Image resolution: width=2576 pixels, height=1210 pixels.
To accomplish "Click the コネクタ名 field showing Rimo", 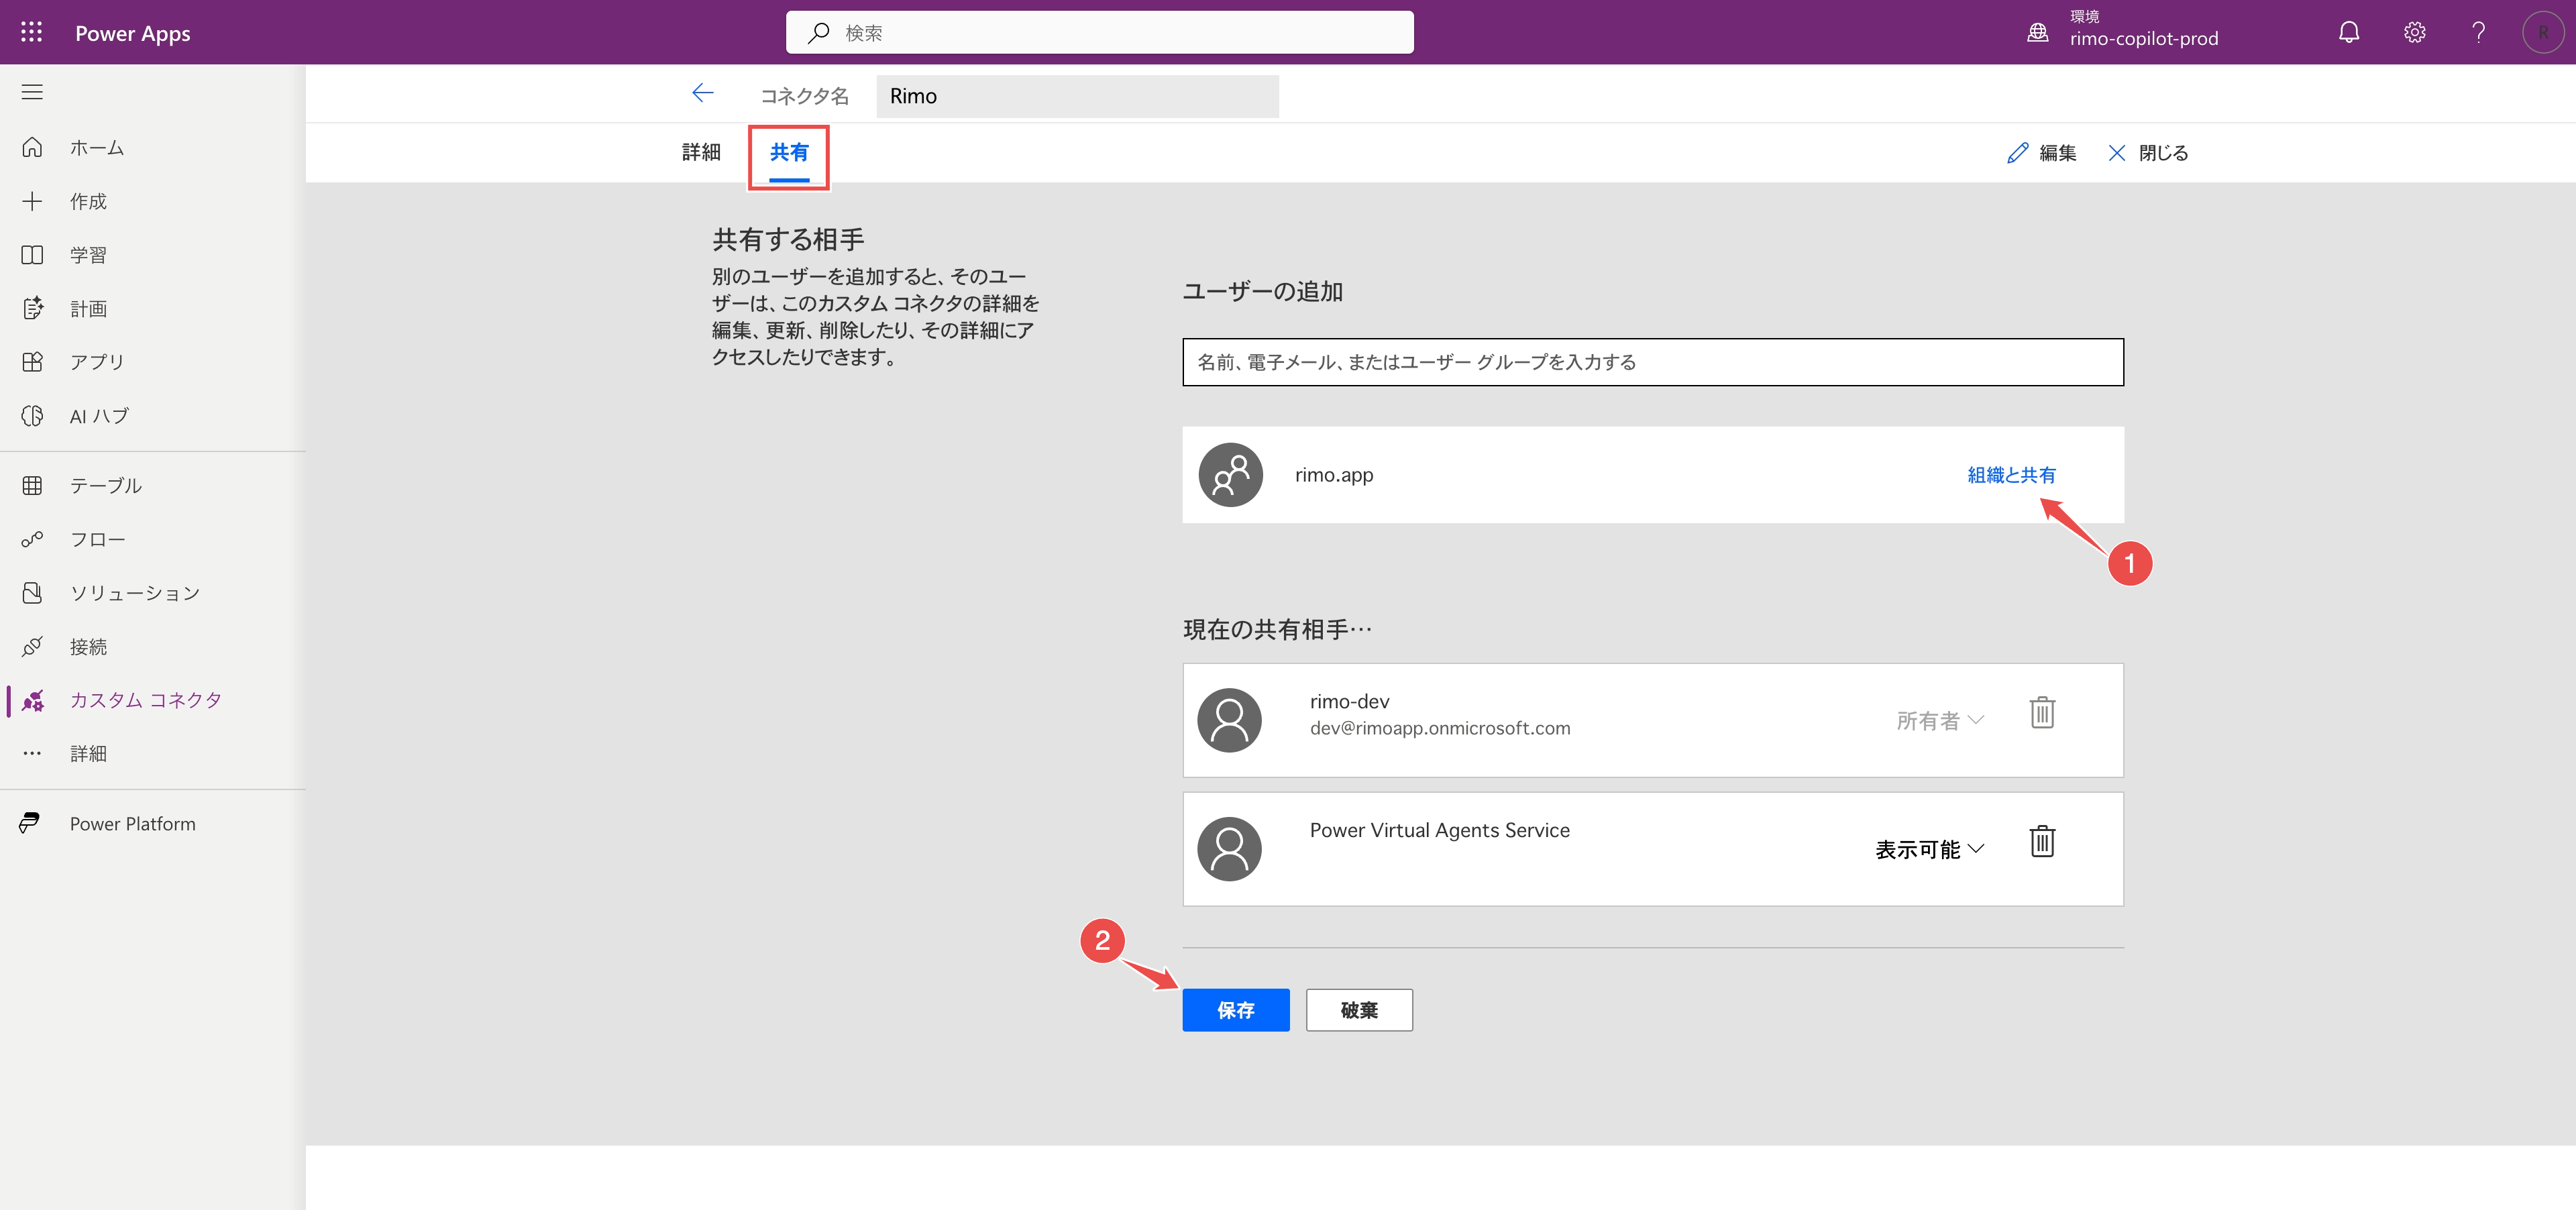I will click(1077, 96).
